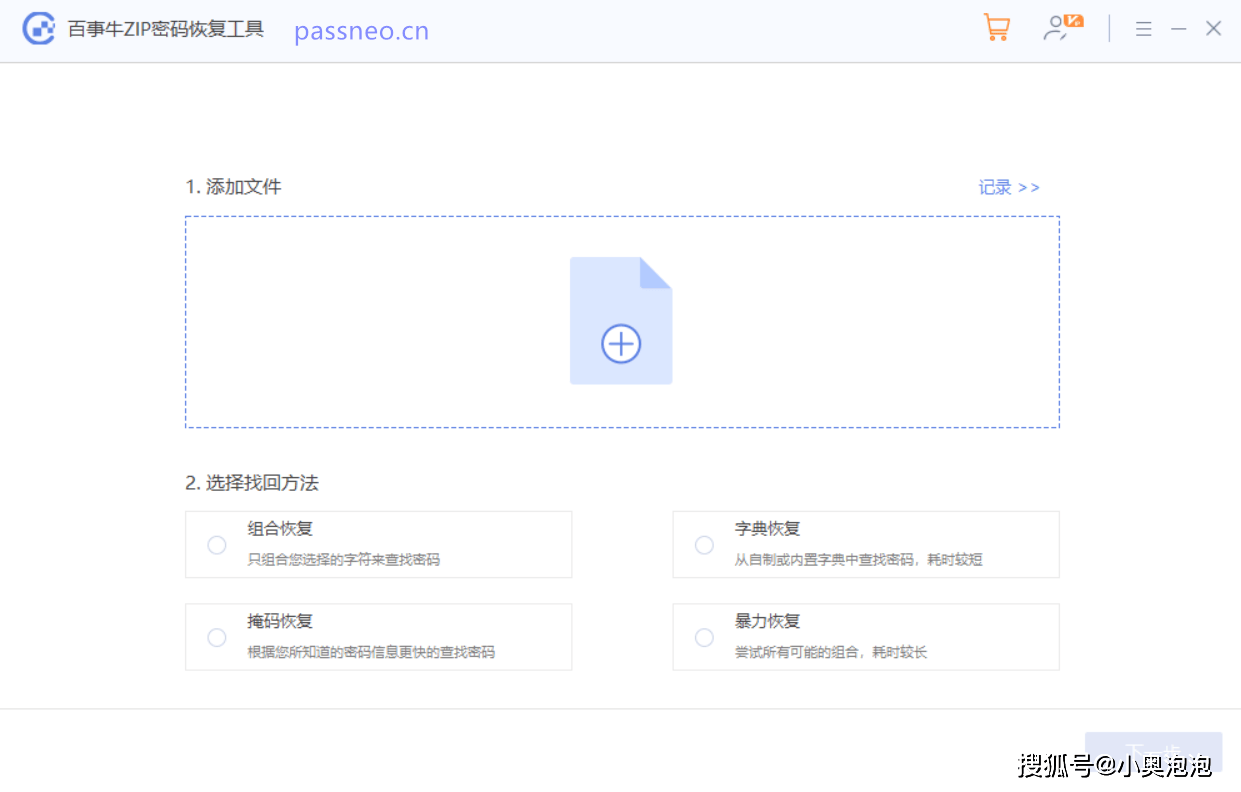This screenshot has width=1241, height=792.
Task: Open the user account VIP icon
Action: point(1061,28)
